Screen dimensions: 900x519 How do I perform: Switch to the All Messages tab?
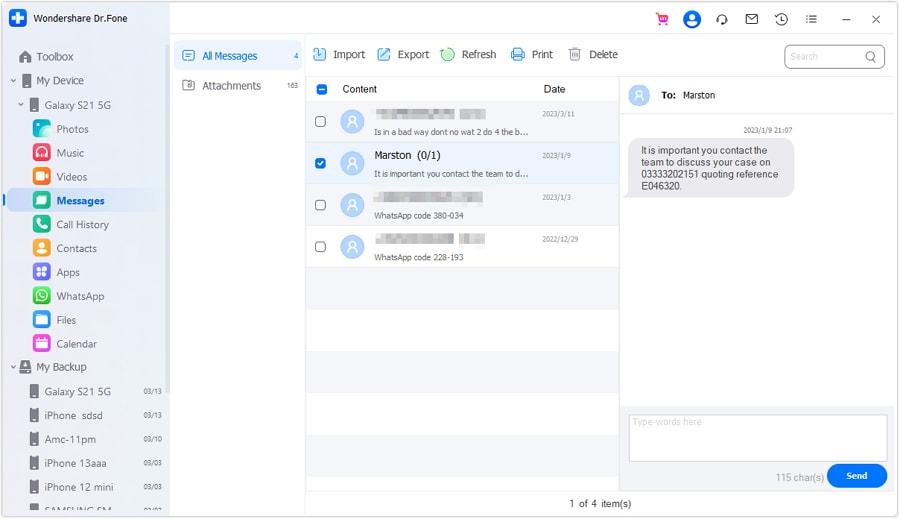pyautogui.click(x=238, y=56)
